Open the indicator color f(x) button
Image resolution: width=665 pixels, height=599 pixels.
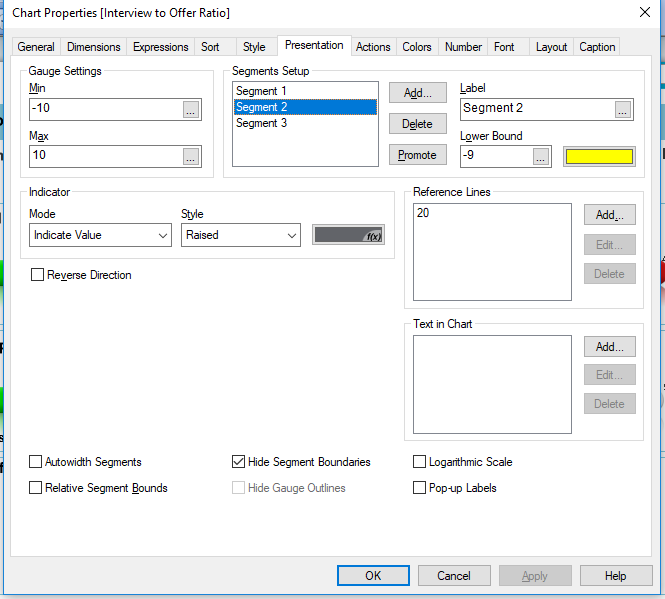coord(348,235)
